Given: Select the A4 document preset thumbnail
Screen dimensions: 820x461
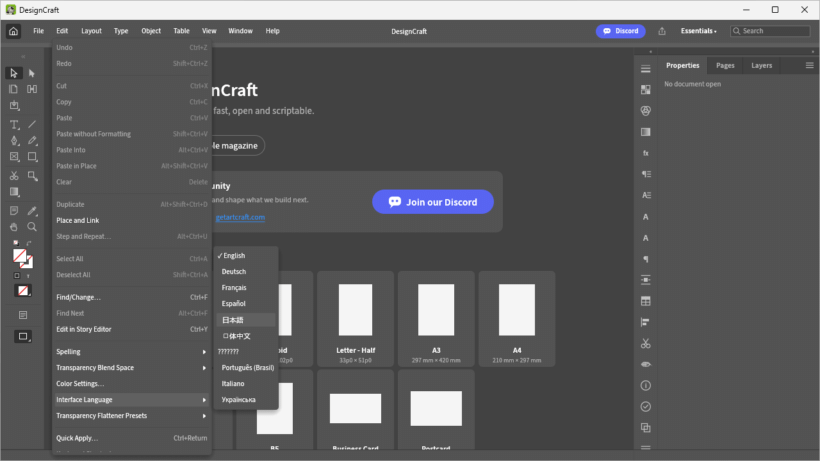Looking at the screenshot, I should tap(517, 319).
